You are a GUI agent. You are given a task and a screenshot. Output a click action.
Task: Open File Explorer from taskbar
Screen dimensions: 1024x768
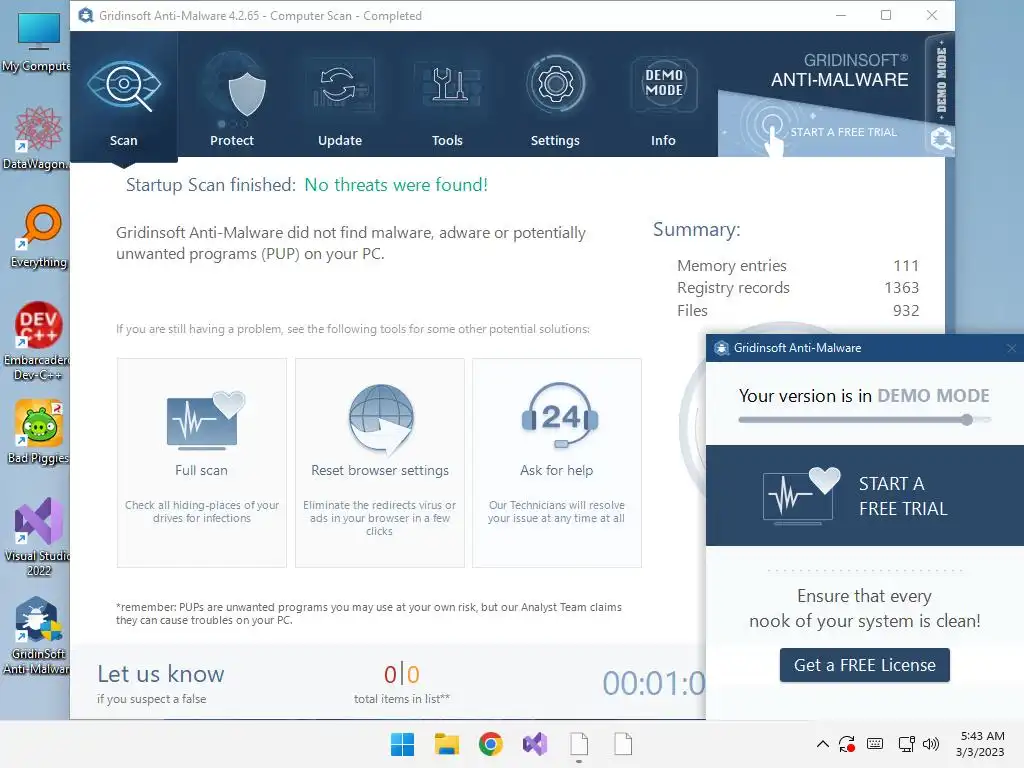(x=447, y=744)
